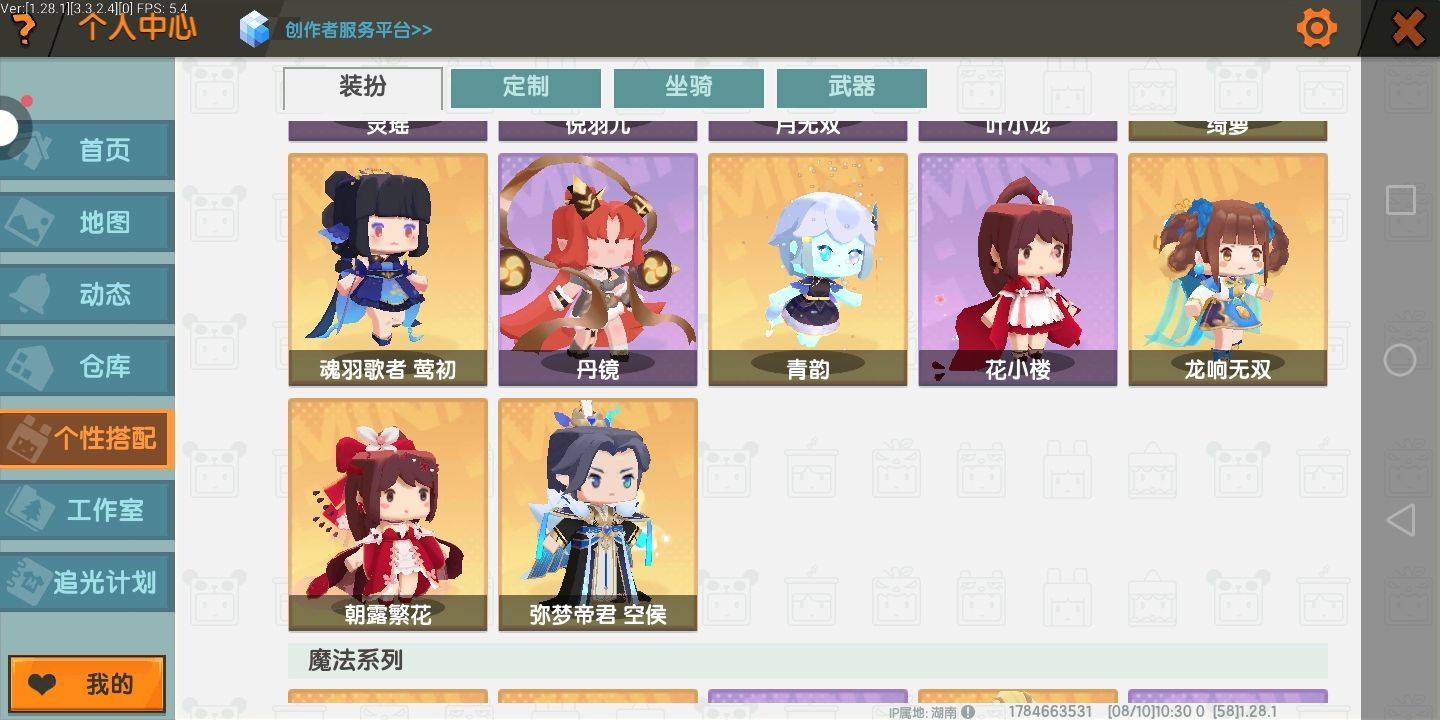Click the info icon next to IP属地
The image size is (1440, 720).
(x=968, y=712)
